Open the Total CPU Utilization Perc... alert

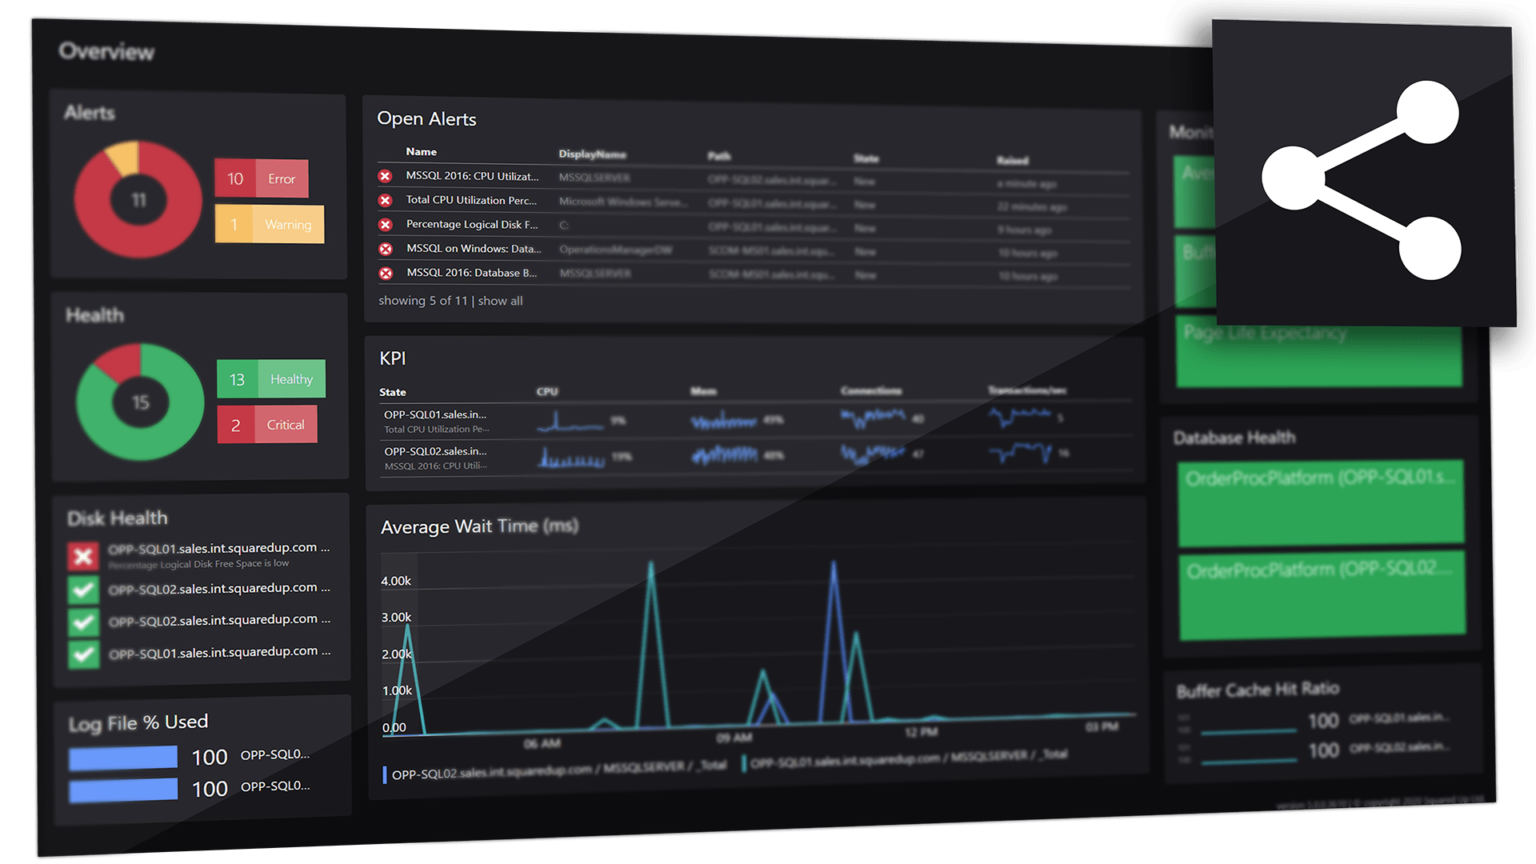(x=471, y=200)
